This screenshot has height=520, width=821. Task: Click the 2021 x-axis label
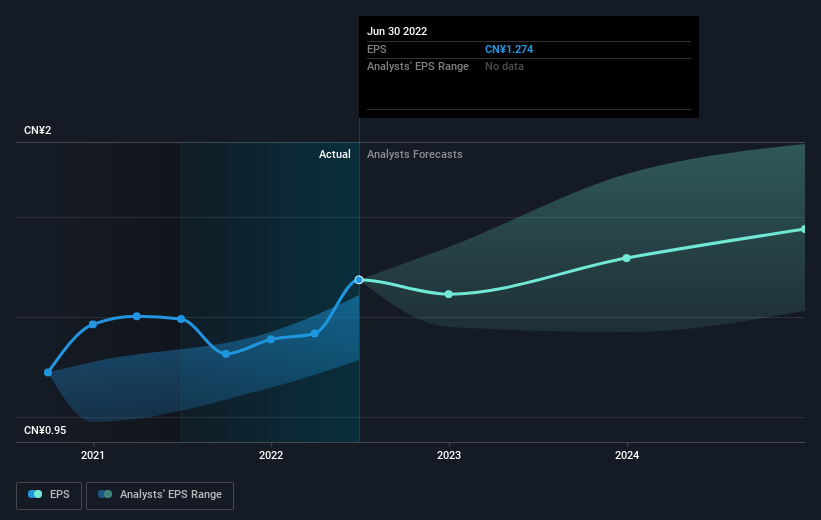93,456
